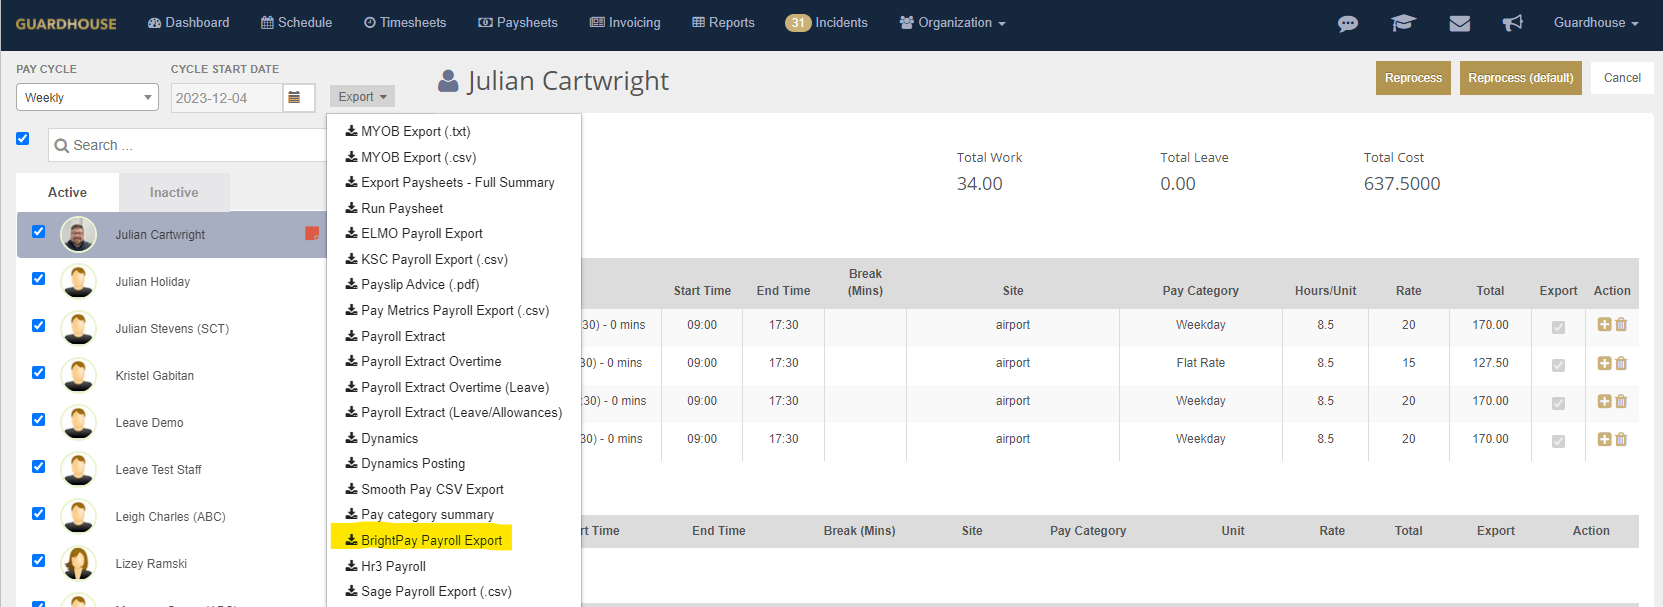Uncheck Leigh Charles (ABC) checkbox

point(38,513)
